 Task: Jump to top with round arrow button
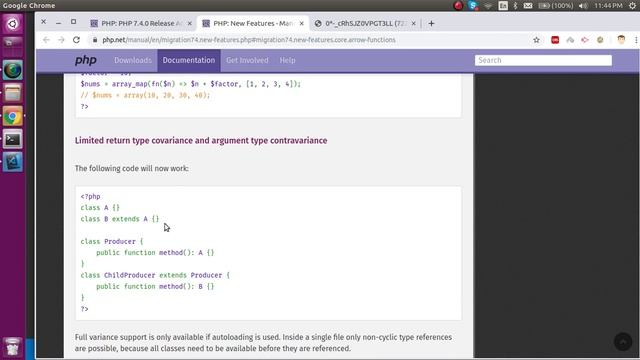[623, 342]
